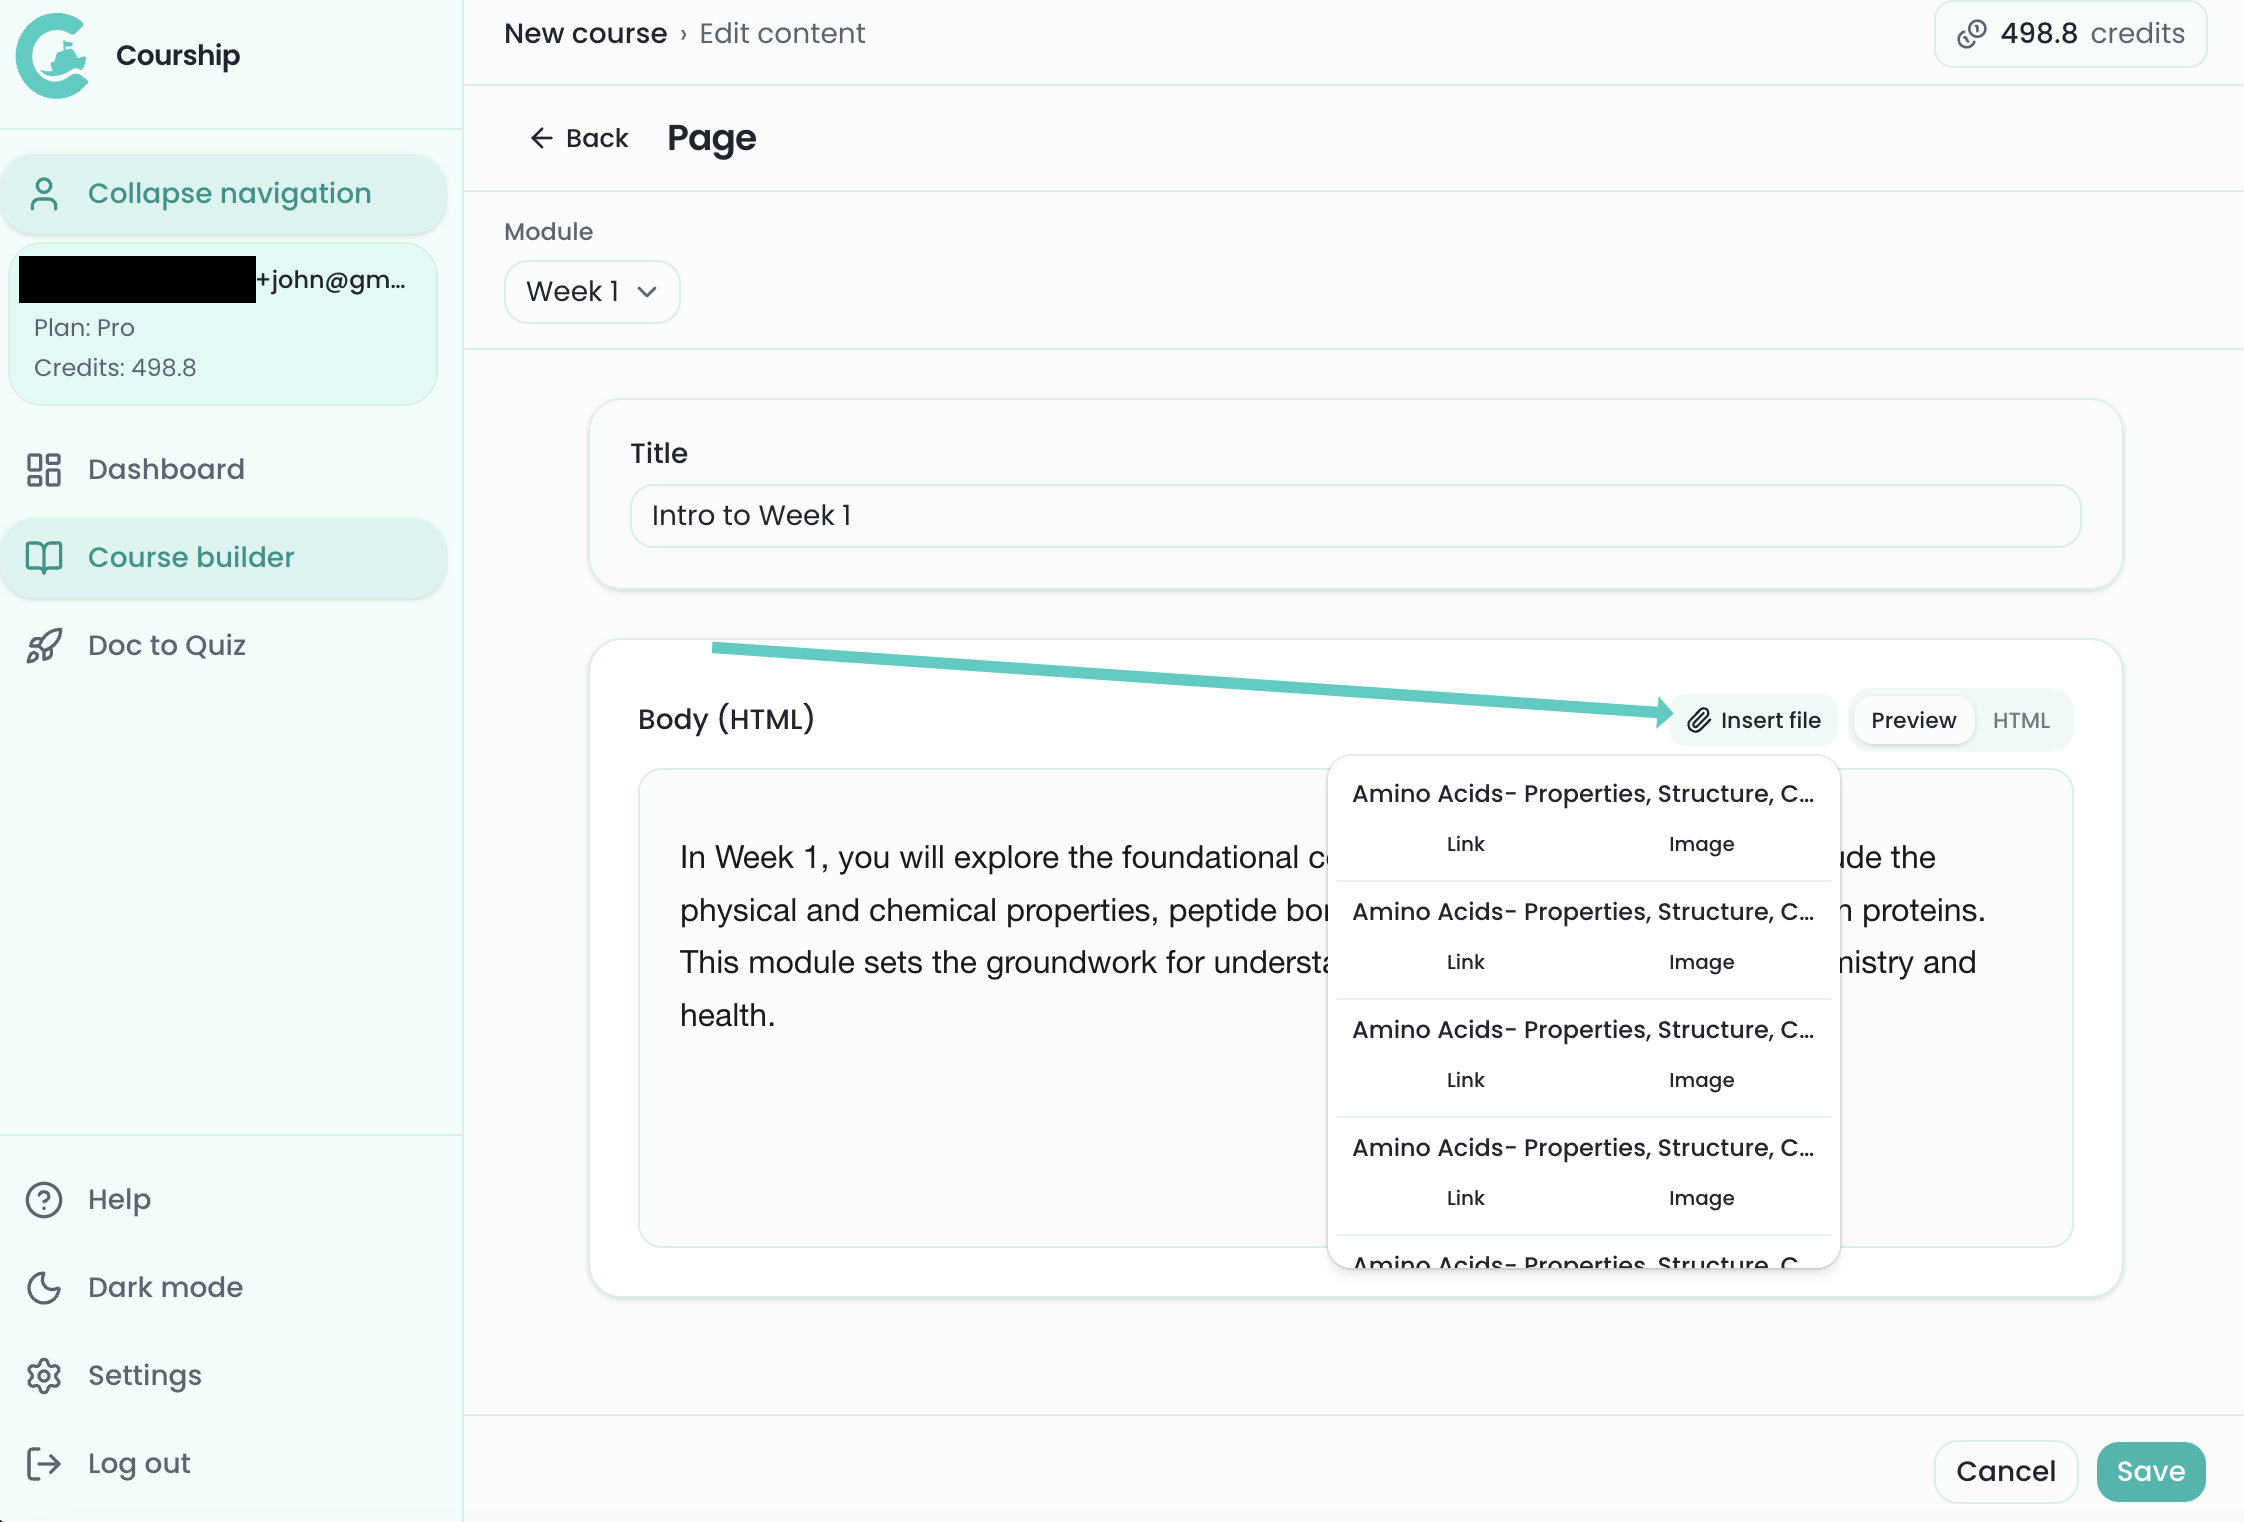This screenshot has width=2244, height=1522.
Task: Click the New course breadcrumb link
Action: (585, 34)
